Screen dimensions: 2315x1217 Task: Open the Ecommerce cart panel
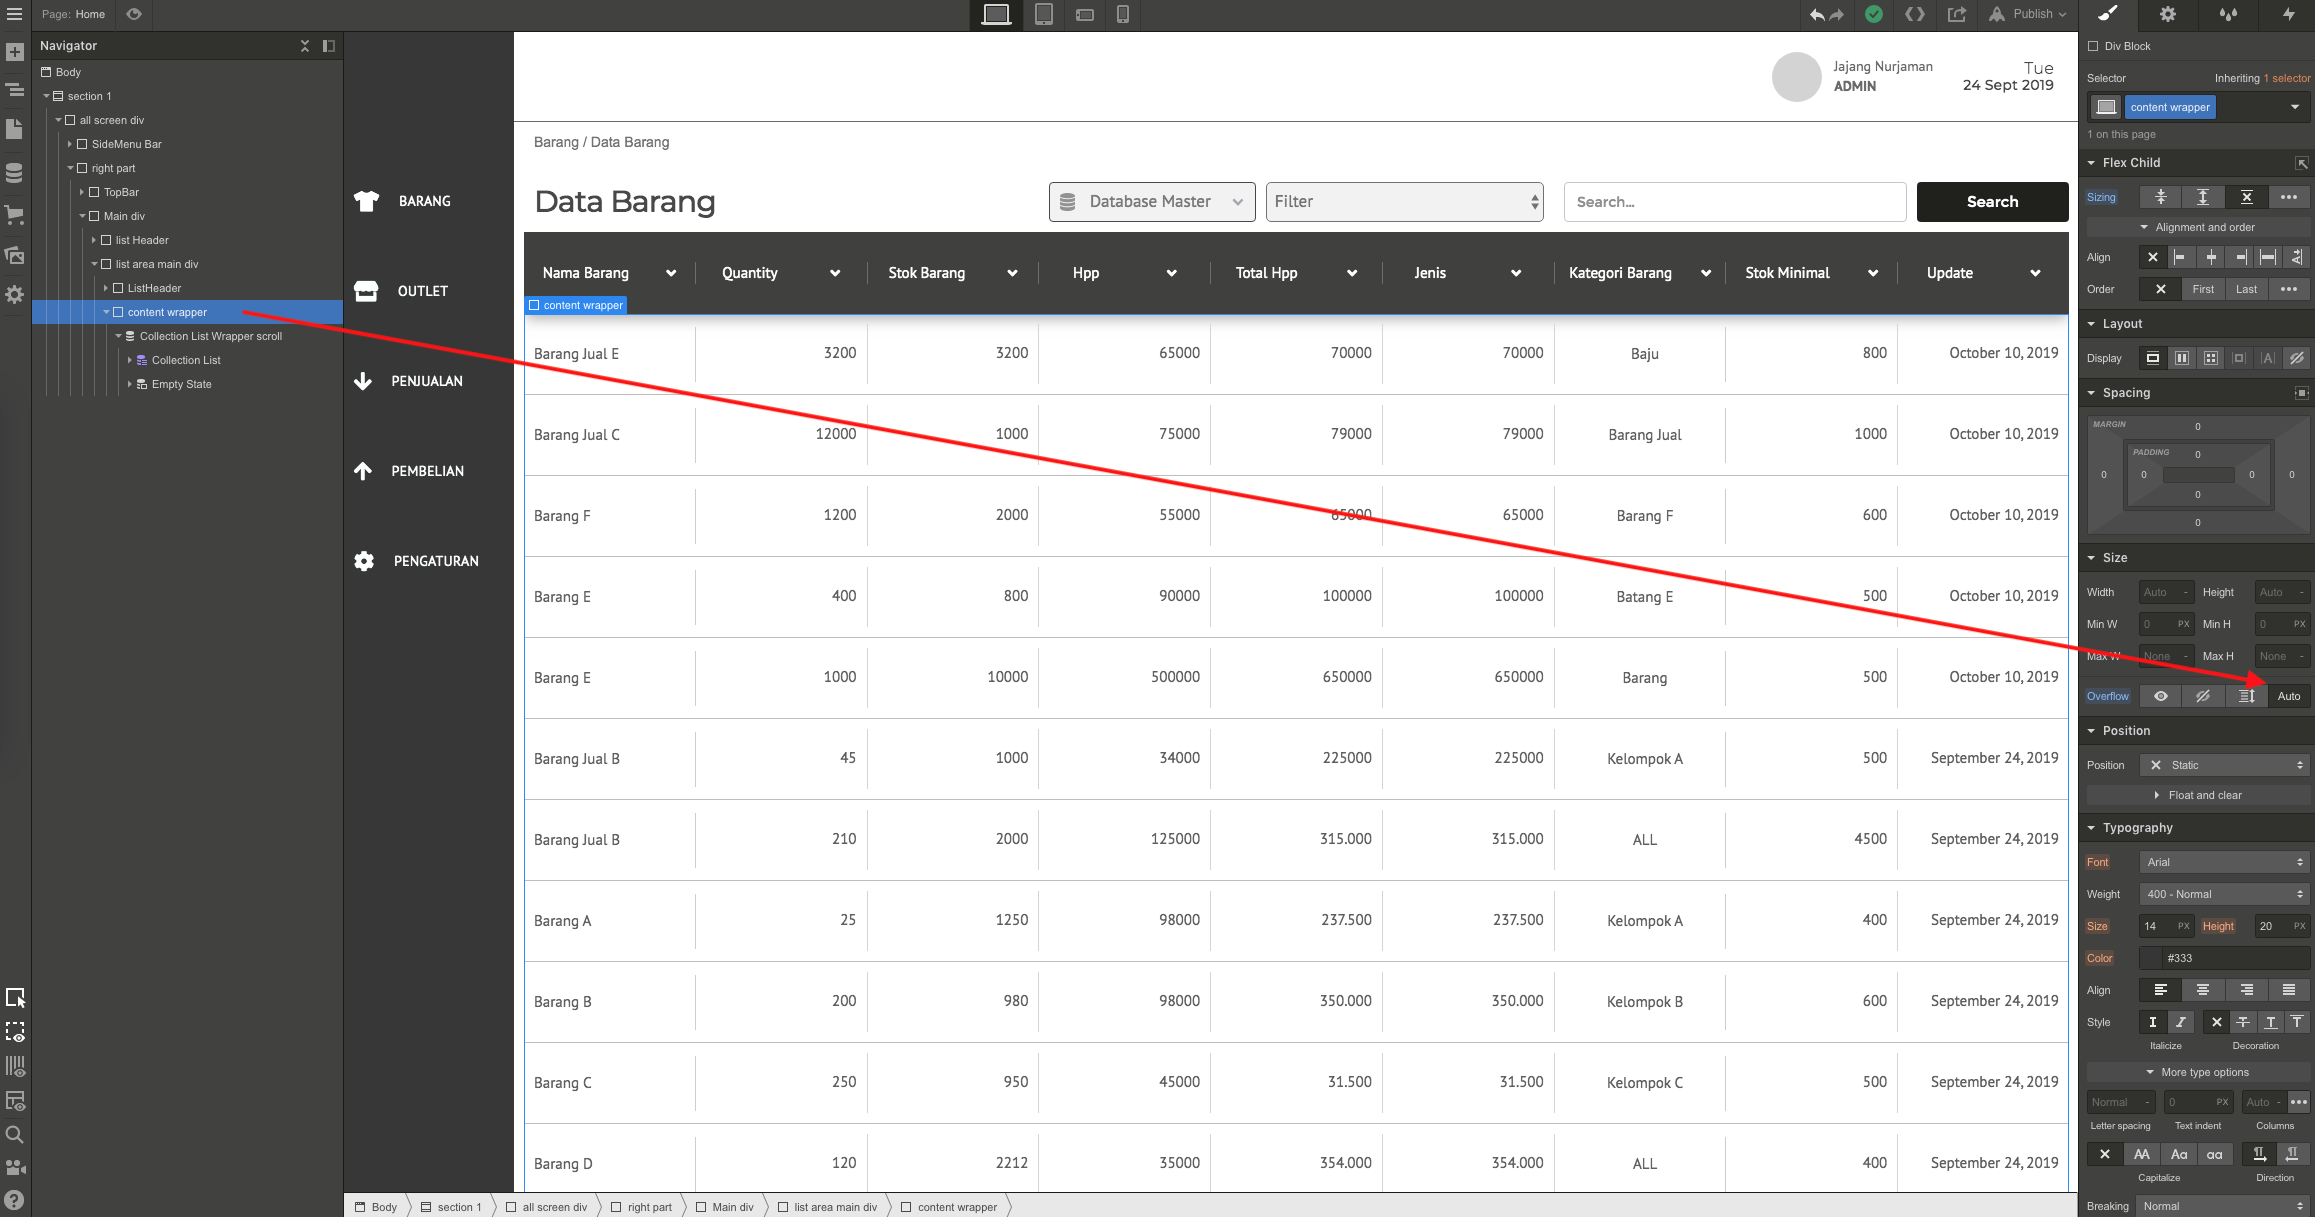(x=15, y=214)
